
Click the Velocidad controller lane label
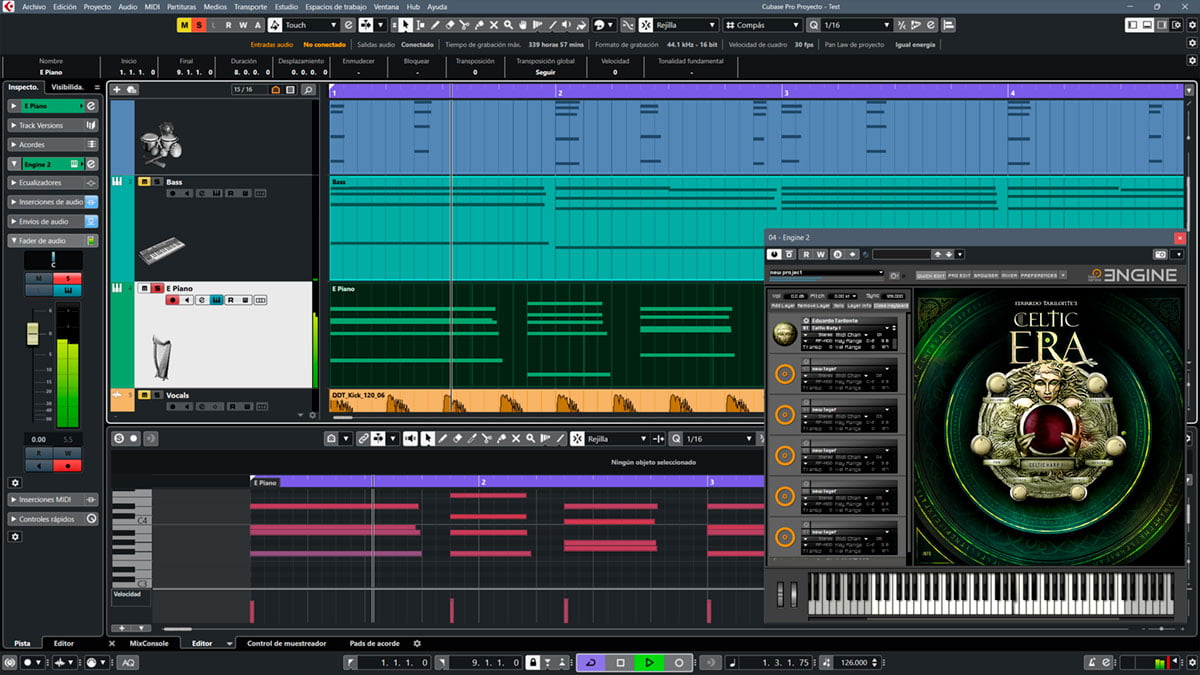127,594
